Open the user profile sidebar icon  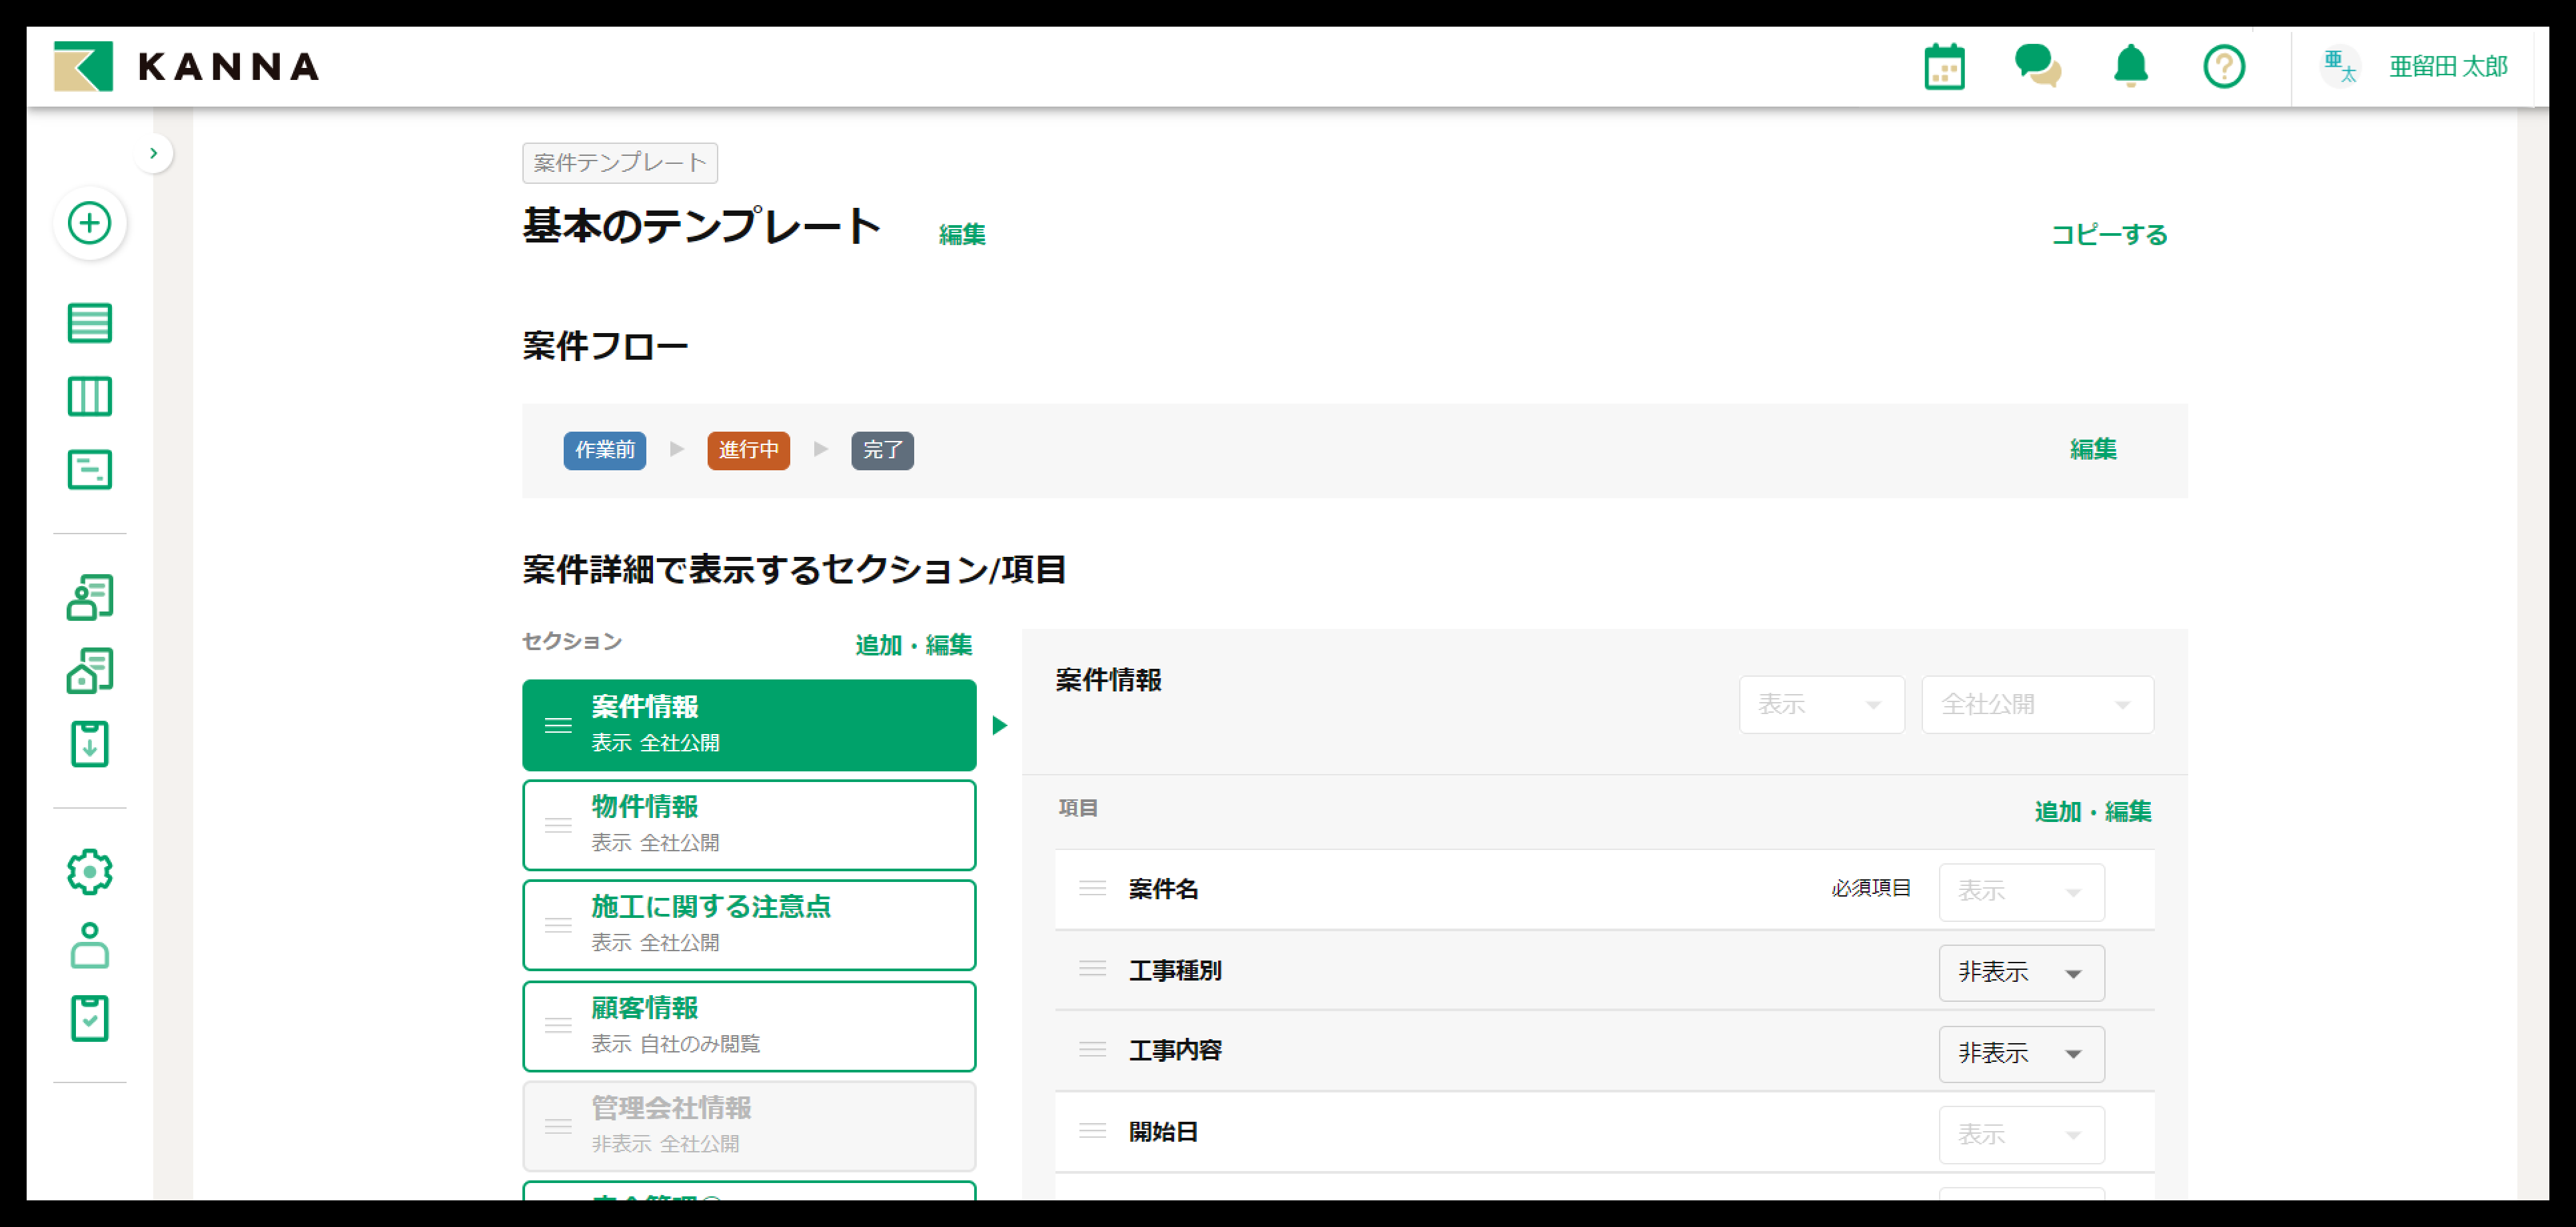[90, 945]
